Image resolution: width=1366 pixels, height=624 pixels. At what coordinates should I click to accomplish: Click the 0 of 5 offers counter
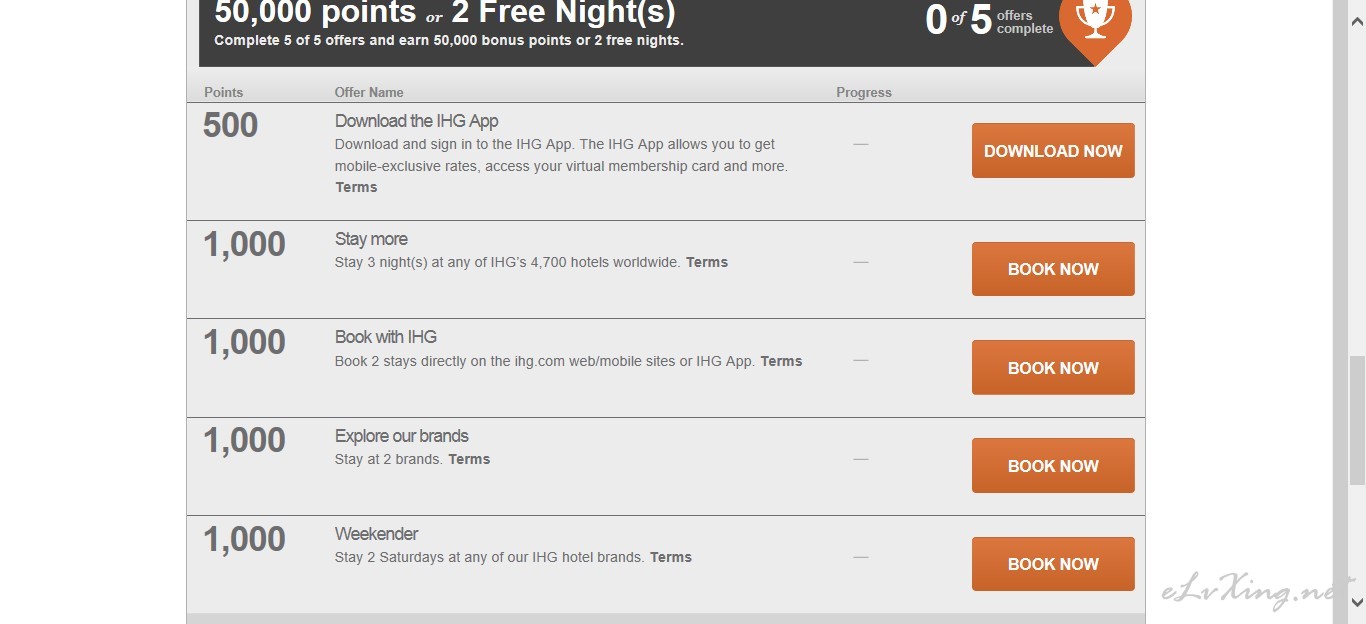[987, 21]
